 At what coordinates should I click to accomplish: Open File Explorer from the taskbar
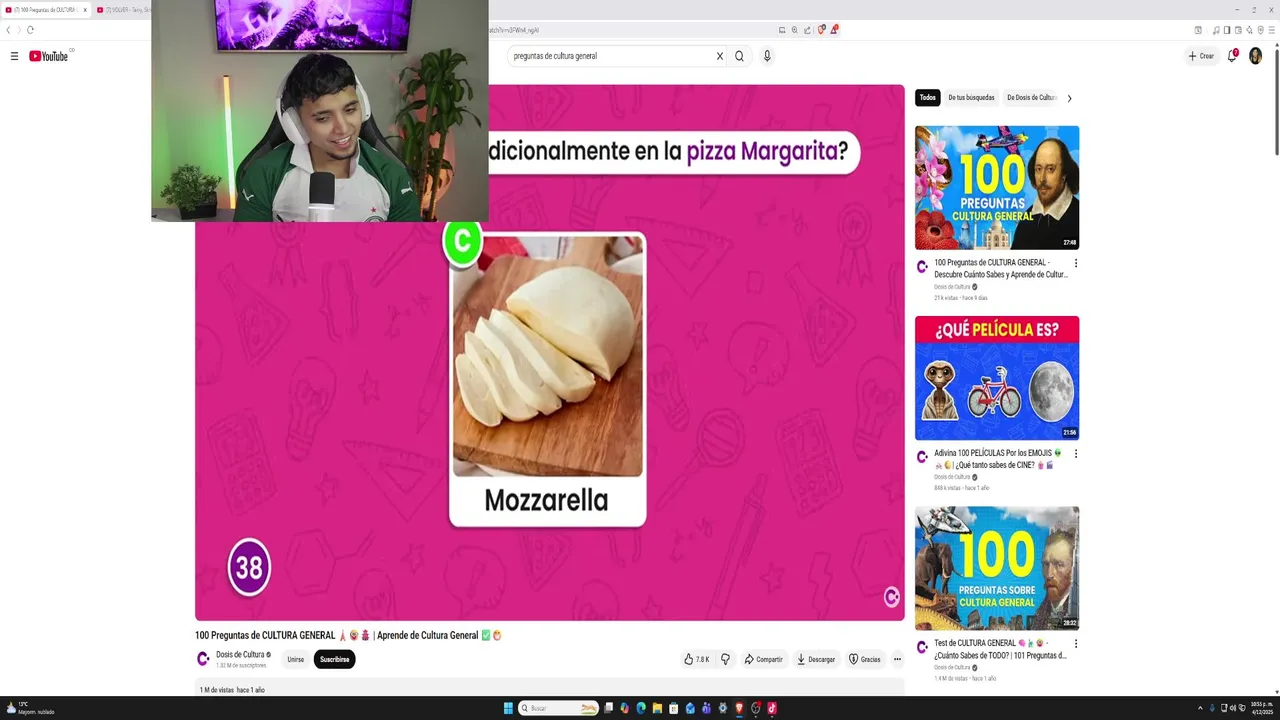[657, 708]
